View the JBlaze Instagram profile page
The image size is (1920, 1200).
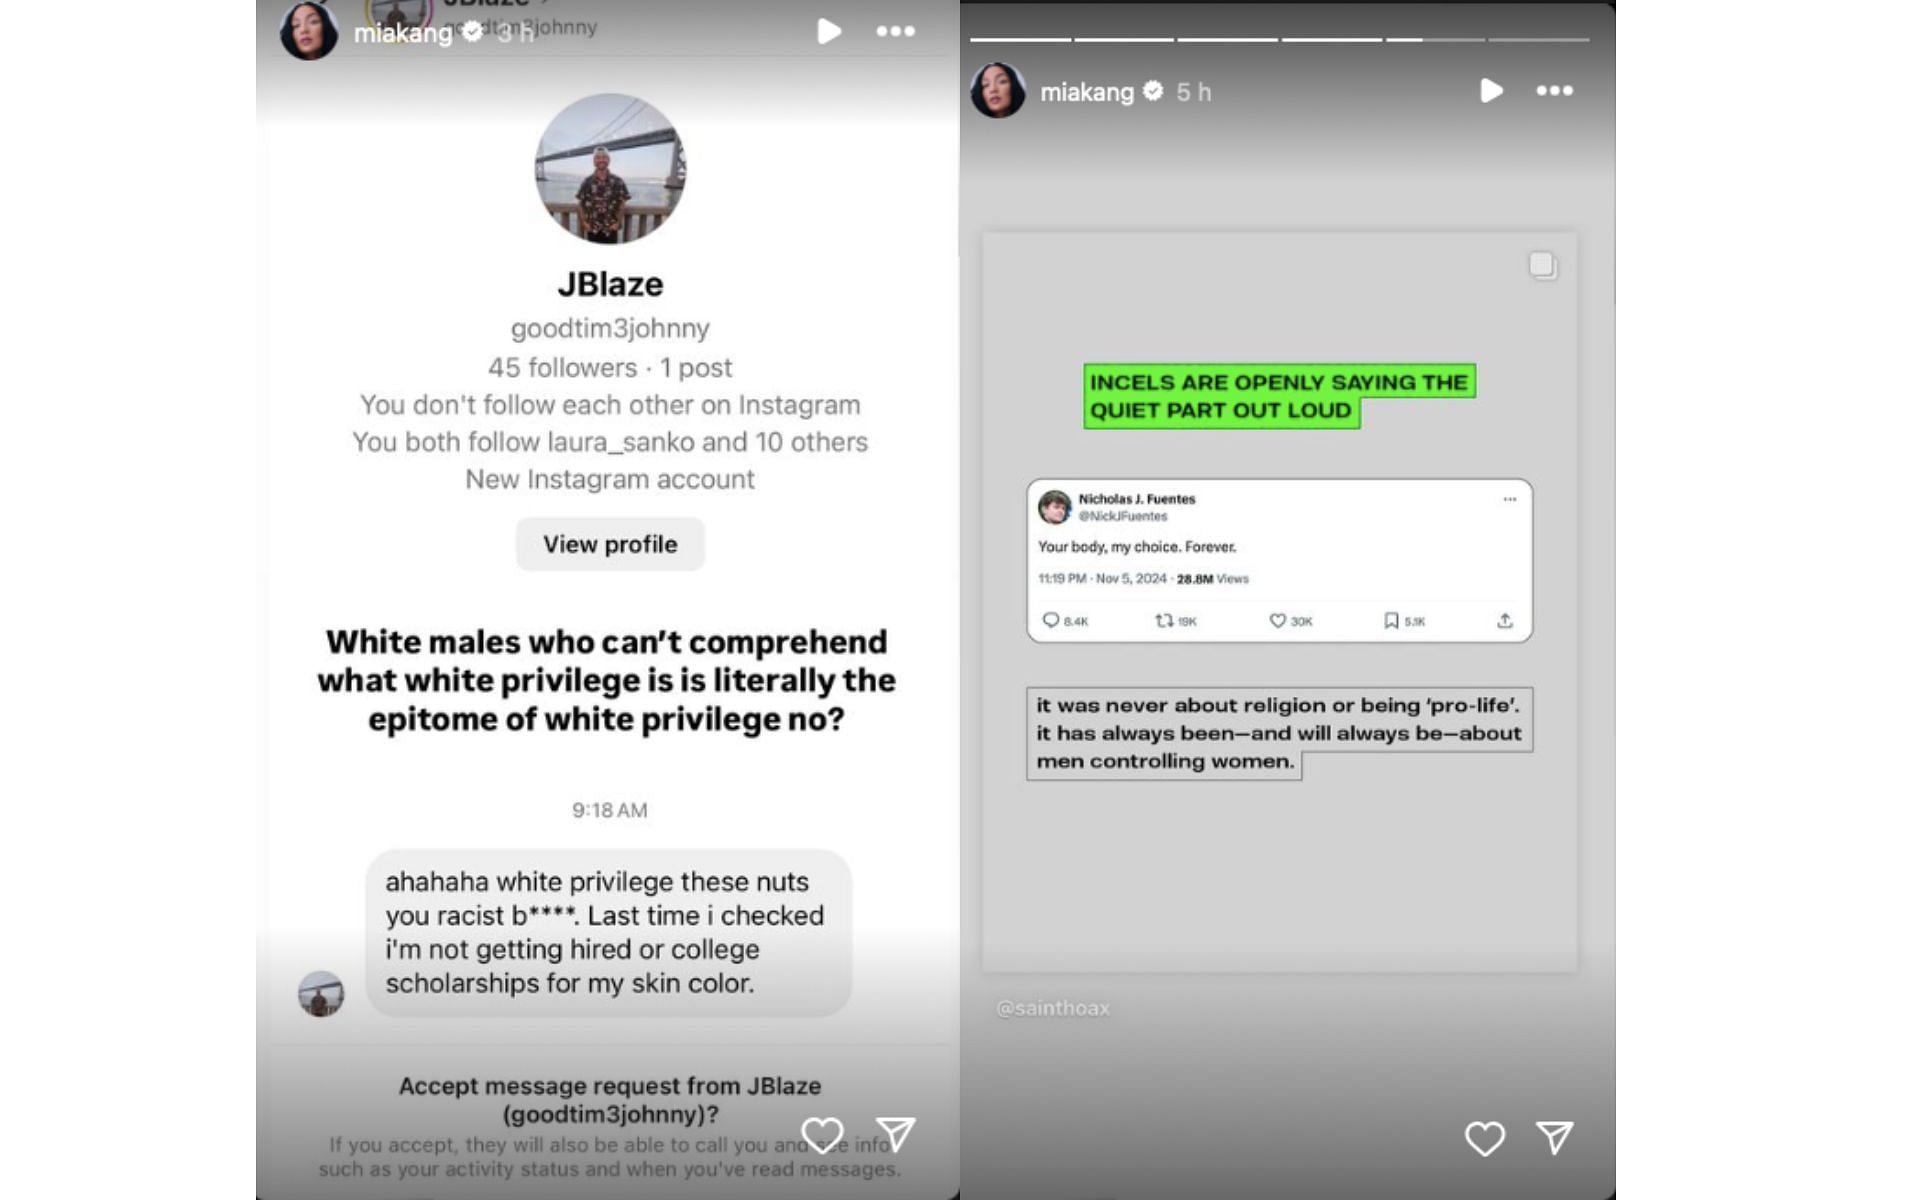(x=608, y=543)
